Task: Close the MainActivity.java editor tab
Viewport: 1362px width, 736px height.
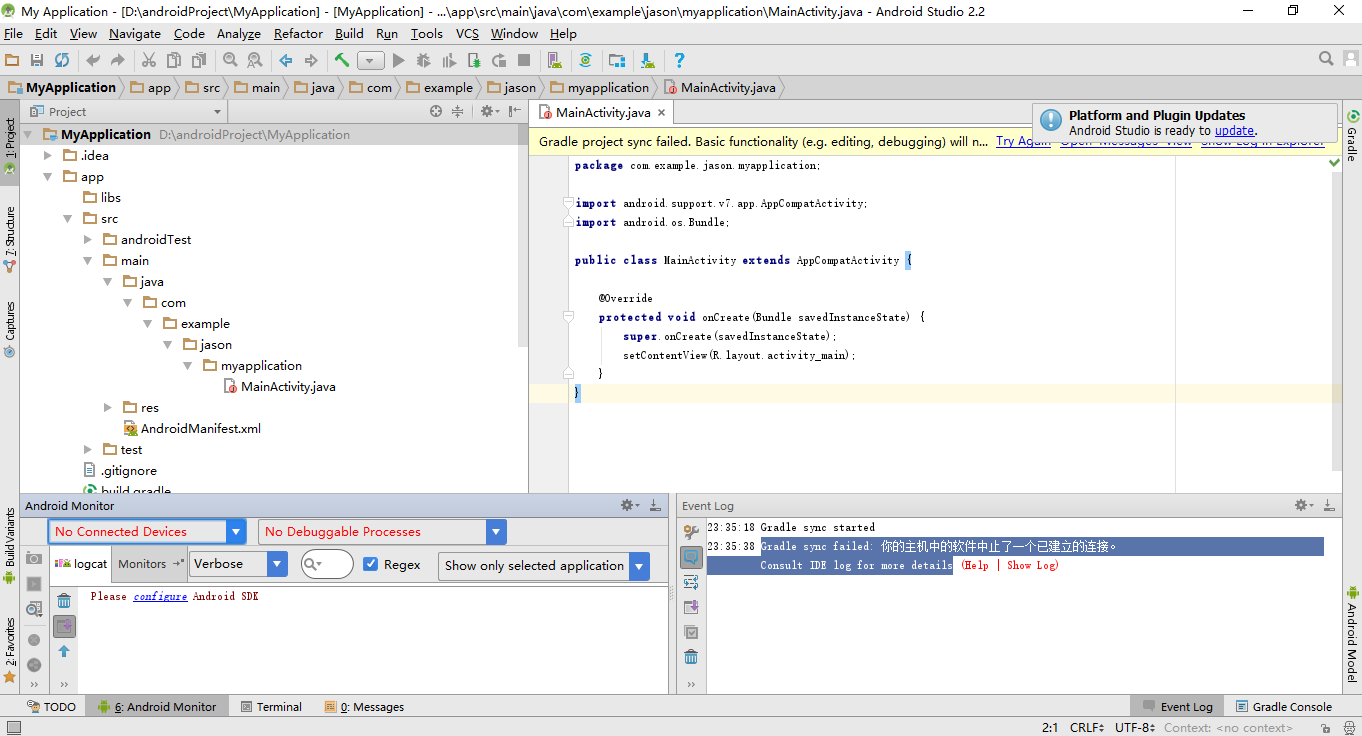Action: pos(662,113)
